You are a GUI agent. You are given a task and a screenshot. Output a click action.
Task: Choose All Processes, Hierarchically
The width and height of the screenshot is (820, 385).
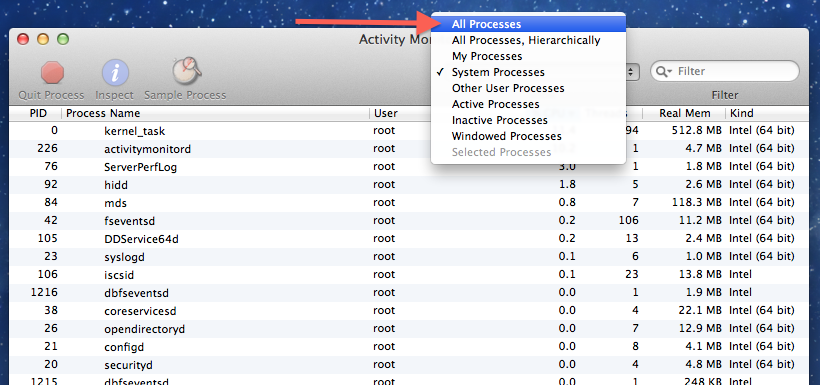528,40
